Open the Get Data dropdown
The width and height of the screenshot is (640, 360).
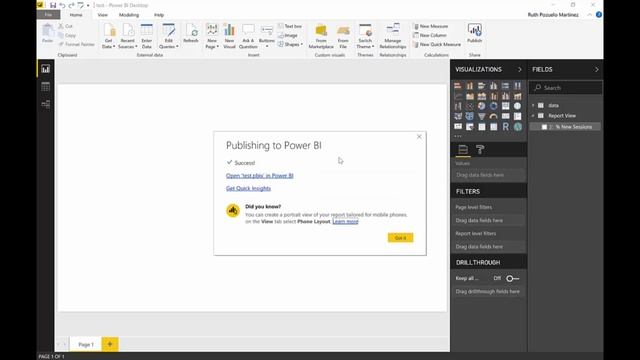pos(108,36)
